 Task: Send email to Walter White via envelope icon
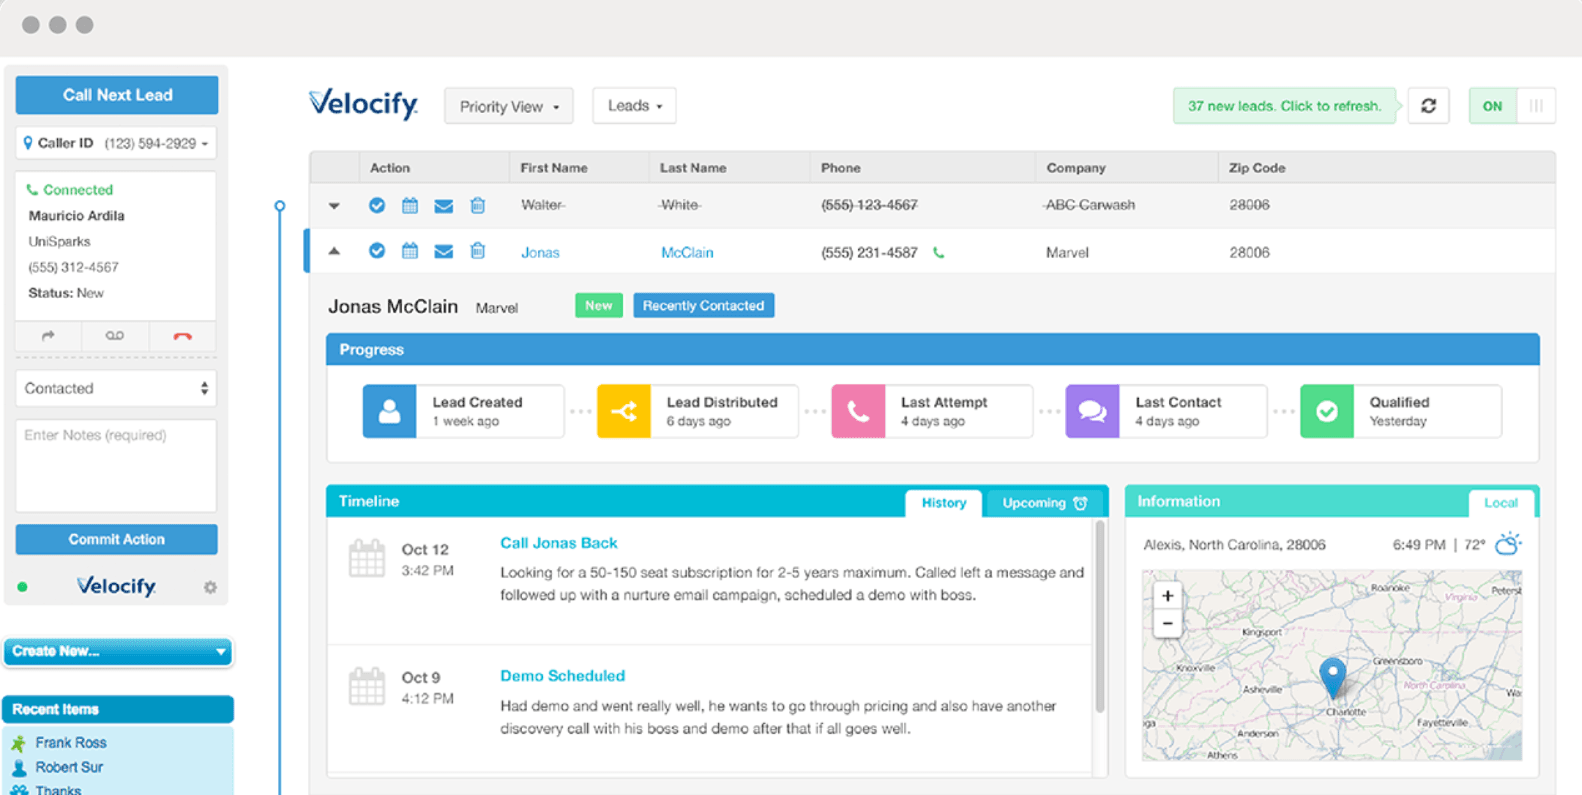(444, 206)
